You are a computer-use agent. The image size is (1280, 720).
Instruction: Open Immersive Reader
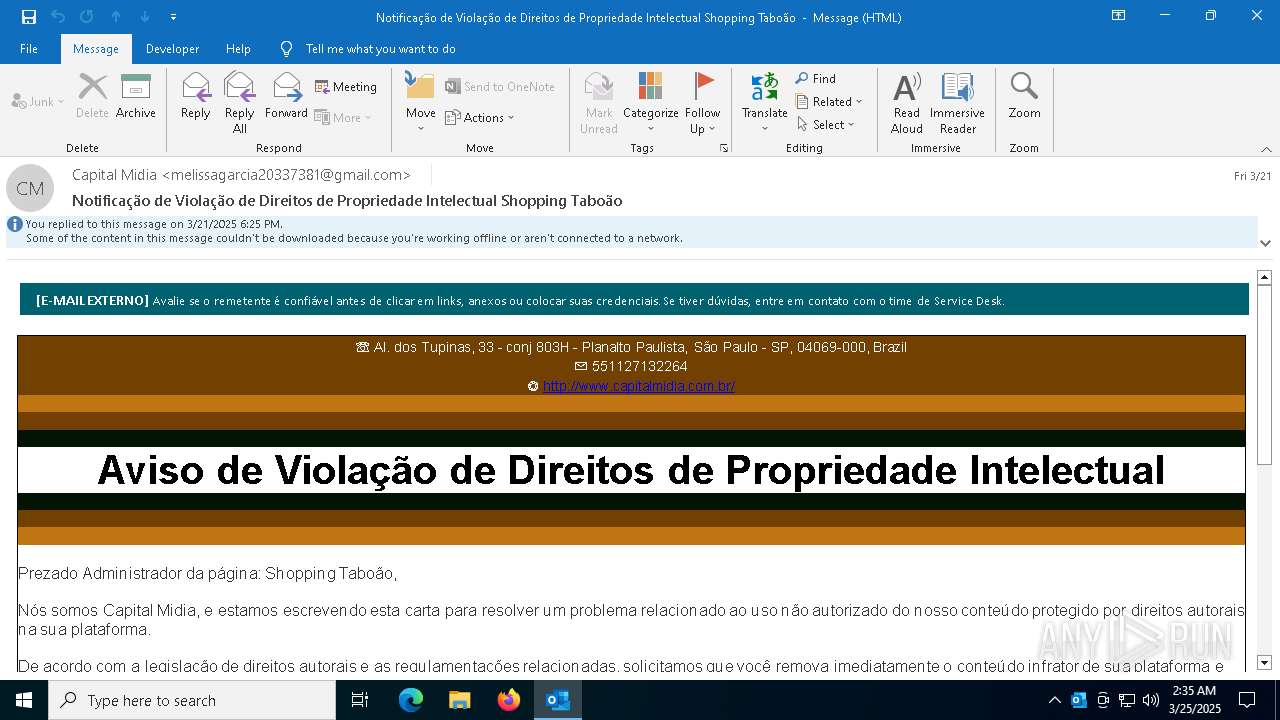tap(957, 103)
